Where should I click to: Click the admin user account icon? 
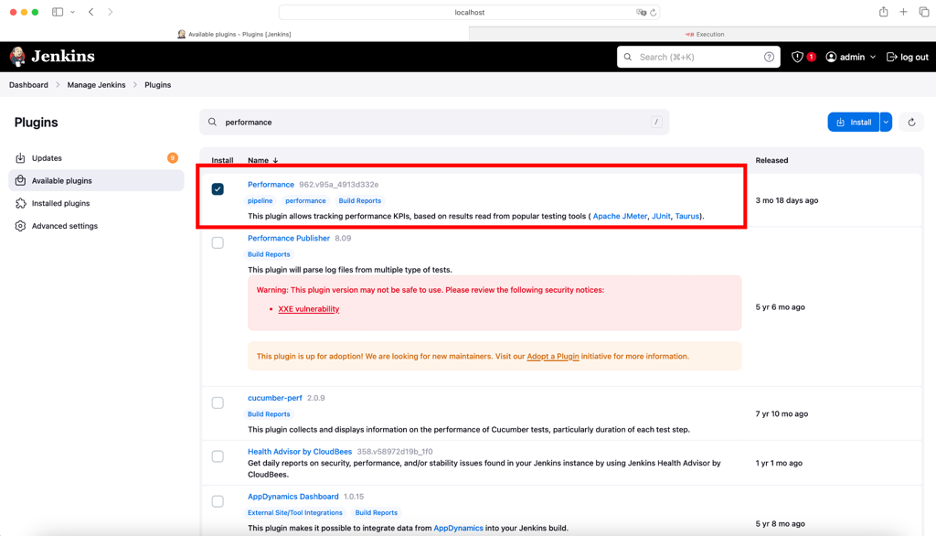pos(831,57)
